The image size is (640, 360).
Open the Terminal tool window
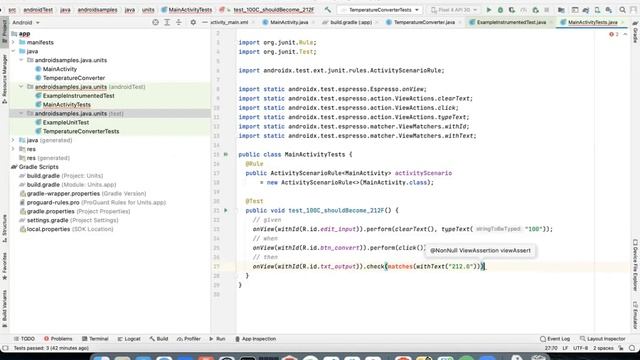(95, 339)
